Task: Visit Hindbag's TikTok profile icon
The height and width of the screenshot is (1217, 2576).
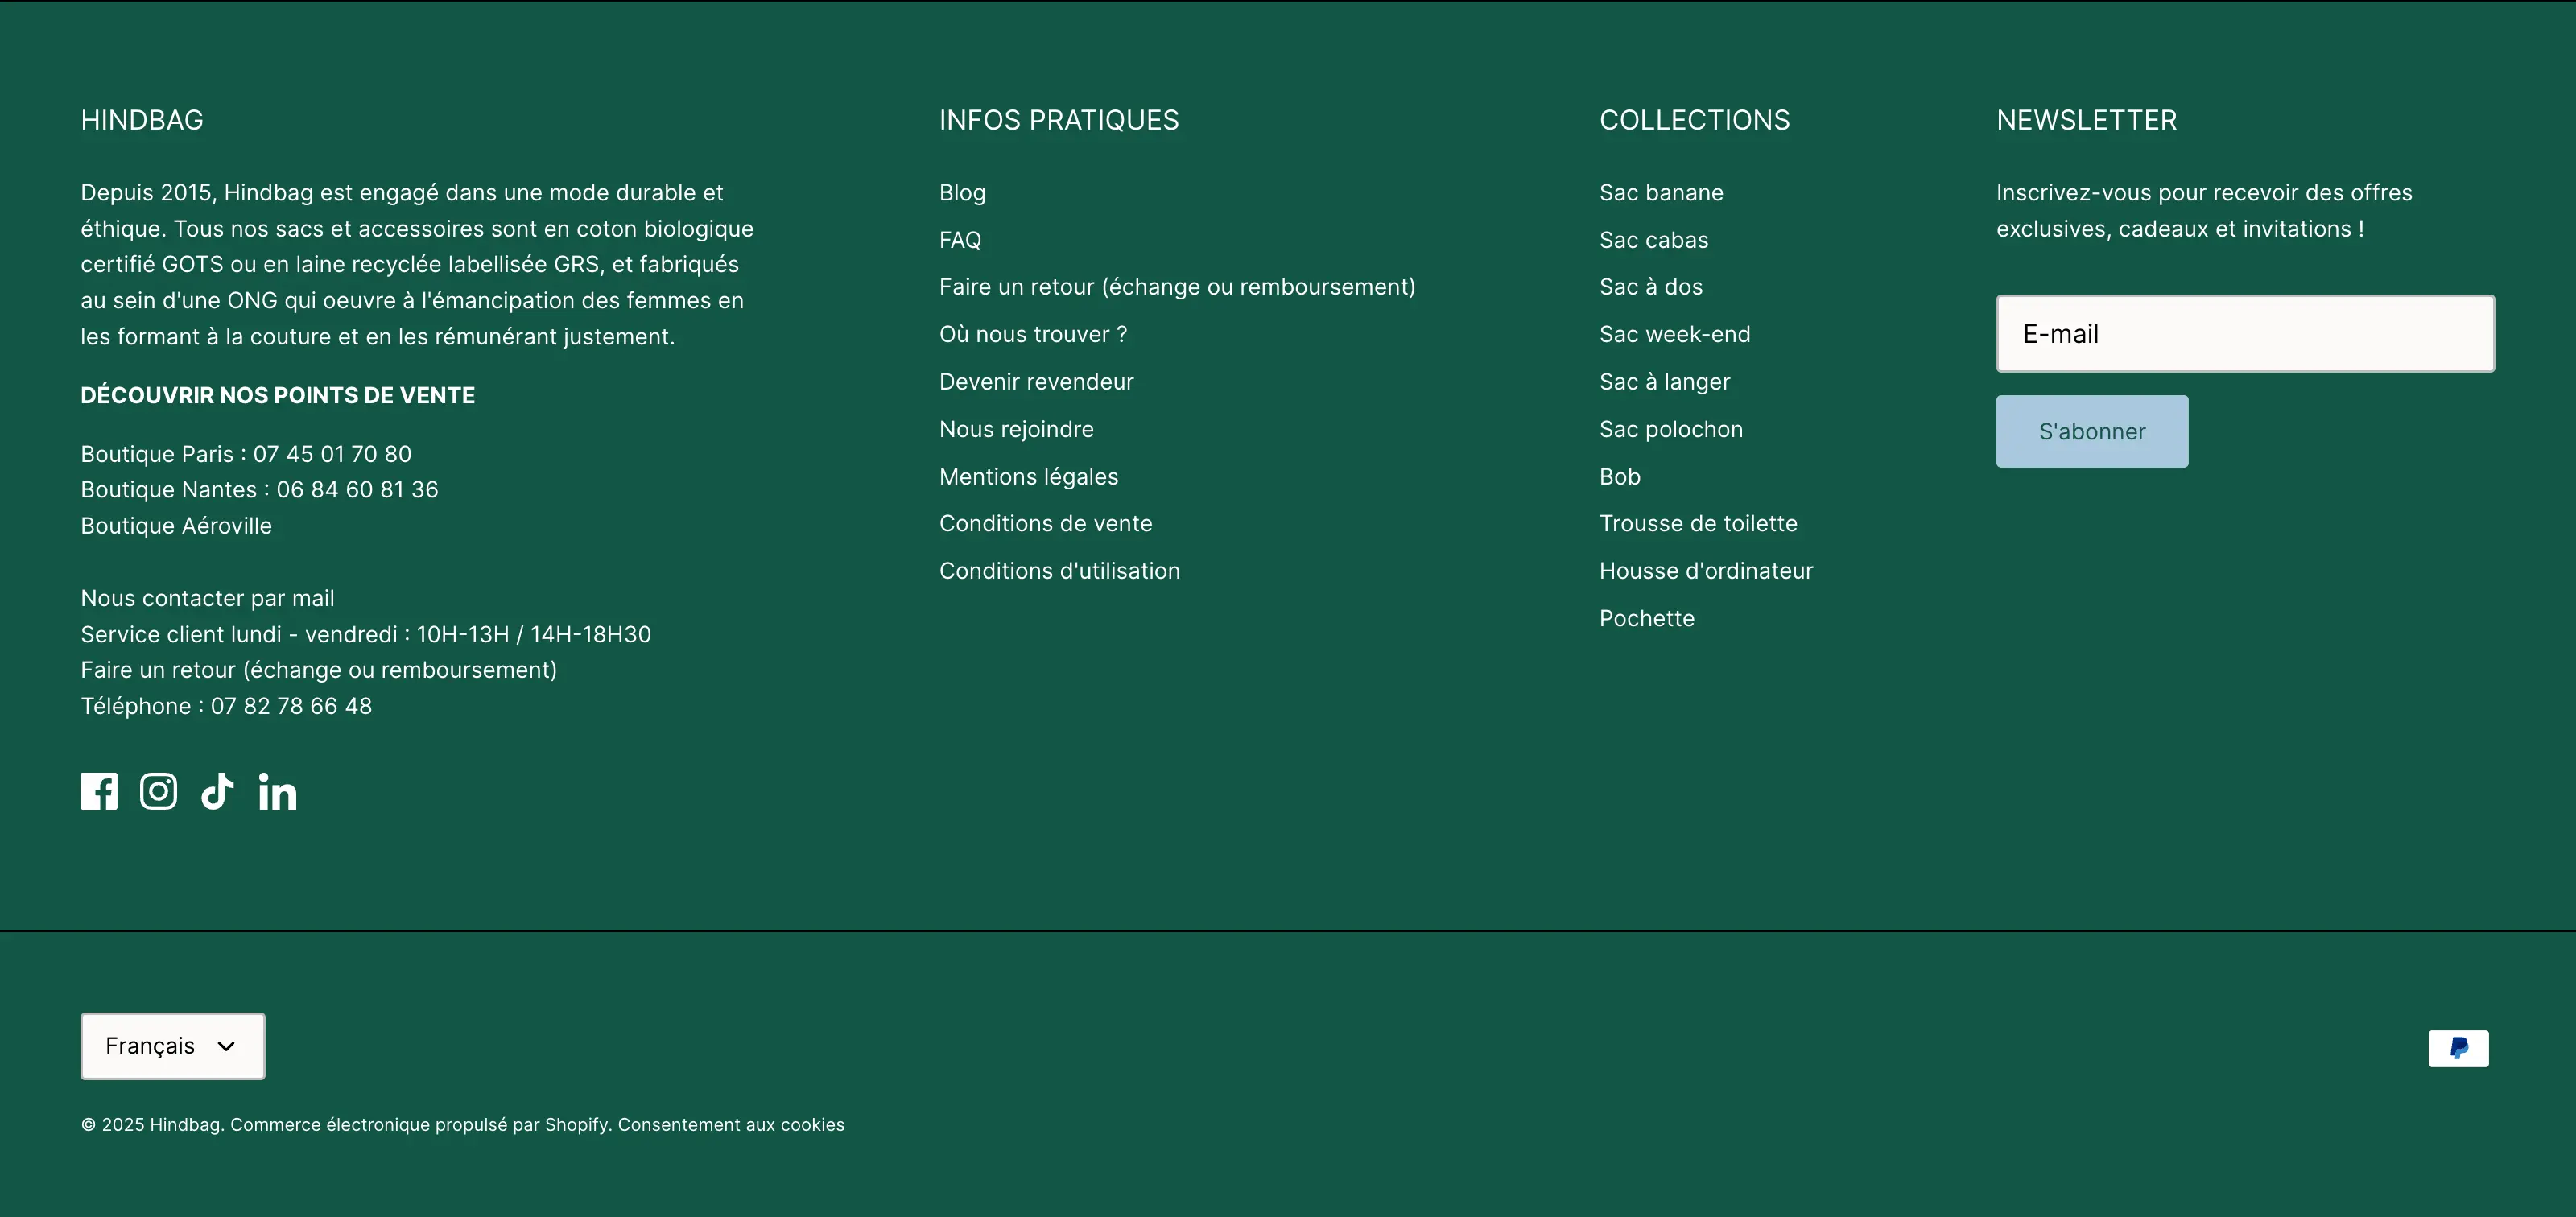Action: point(217,791)
